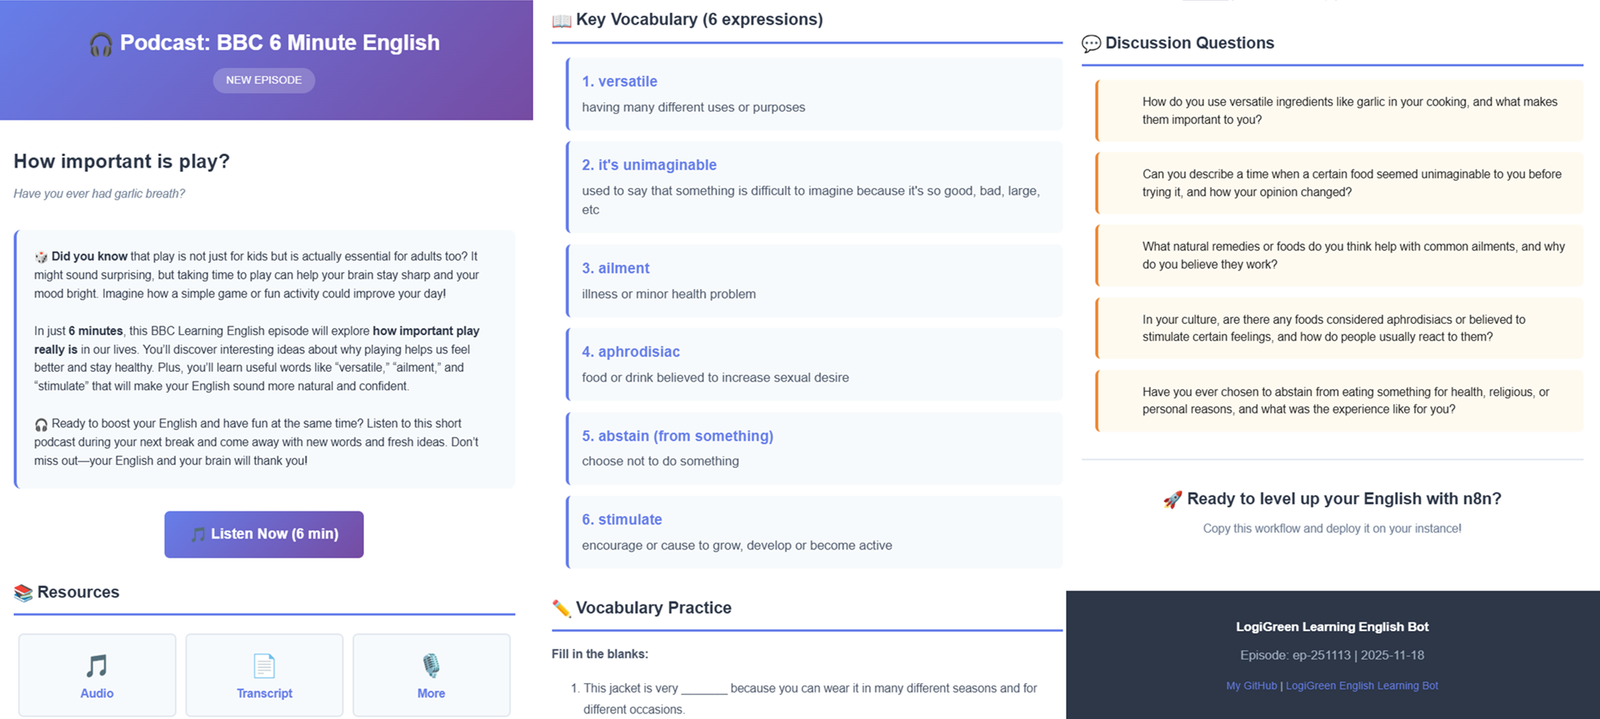This screenshot has width=1600, height=719.
Task: Click the More microphone icon
Action: point(431,666)
